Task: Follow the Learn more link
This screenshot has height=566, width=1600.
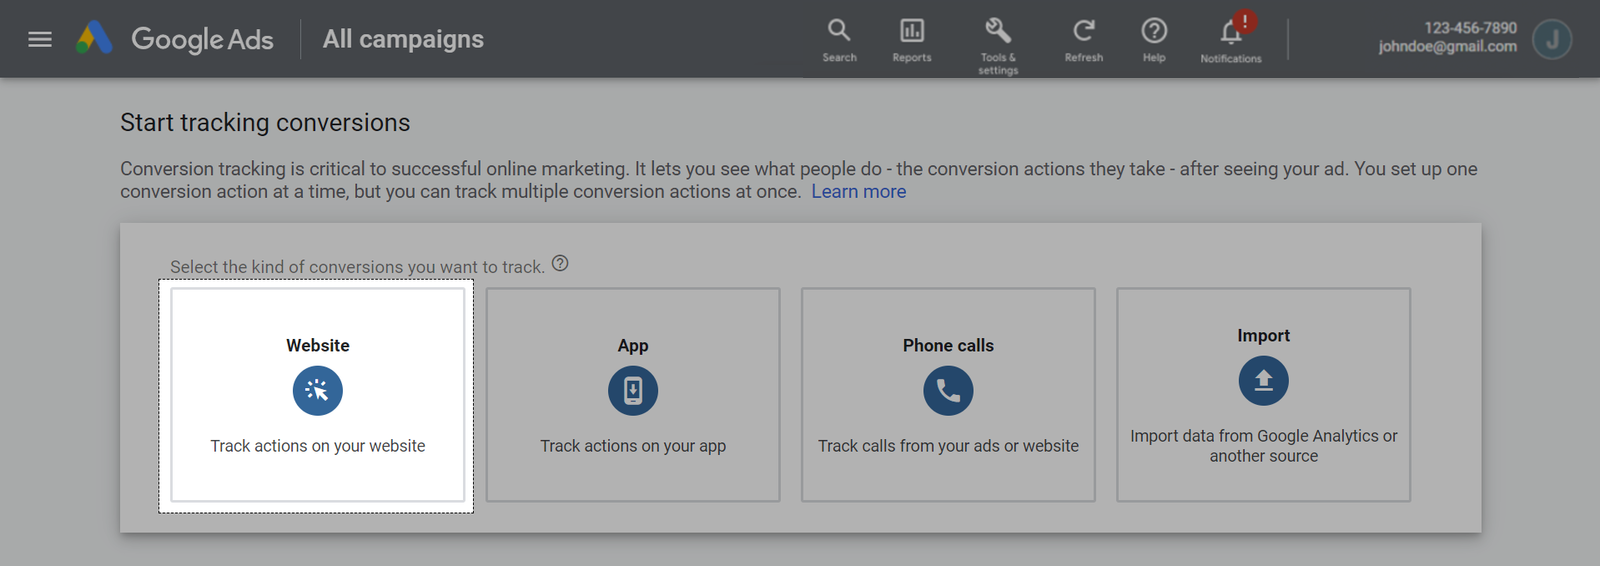Action: (x=858, y=192)
